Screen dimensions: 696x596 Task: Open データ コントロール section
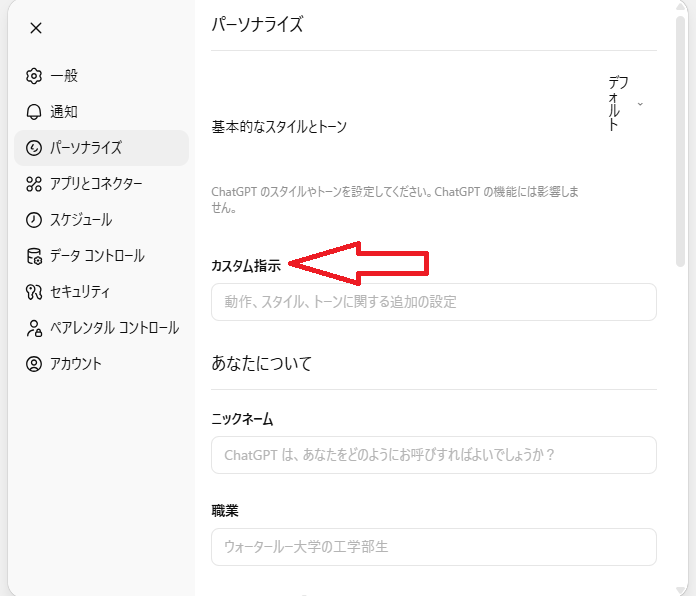click(x=102, y=256)
